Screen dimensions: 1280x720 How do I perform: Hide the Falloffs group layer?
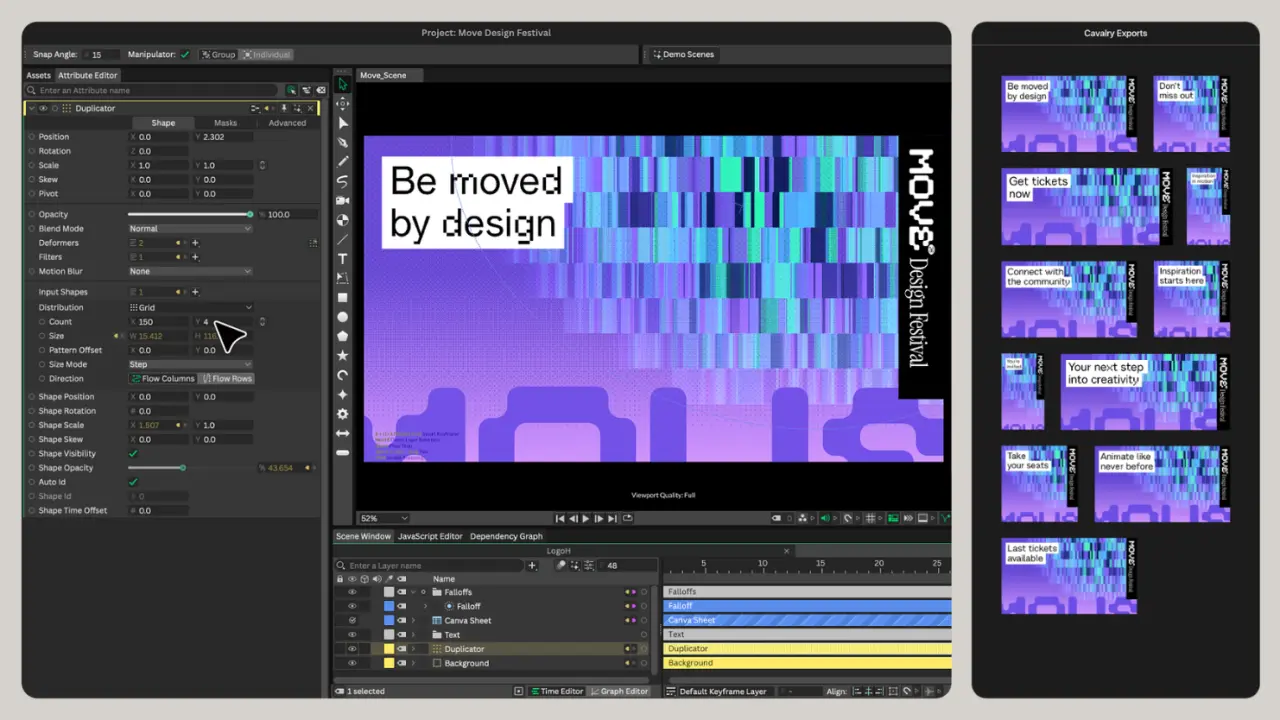pos(352,592)
